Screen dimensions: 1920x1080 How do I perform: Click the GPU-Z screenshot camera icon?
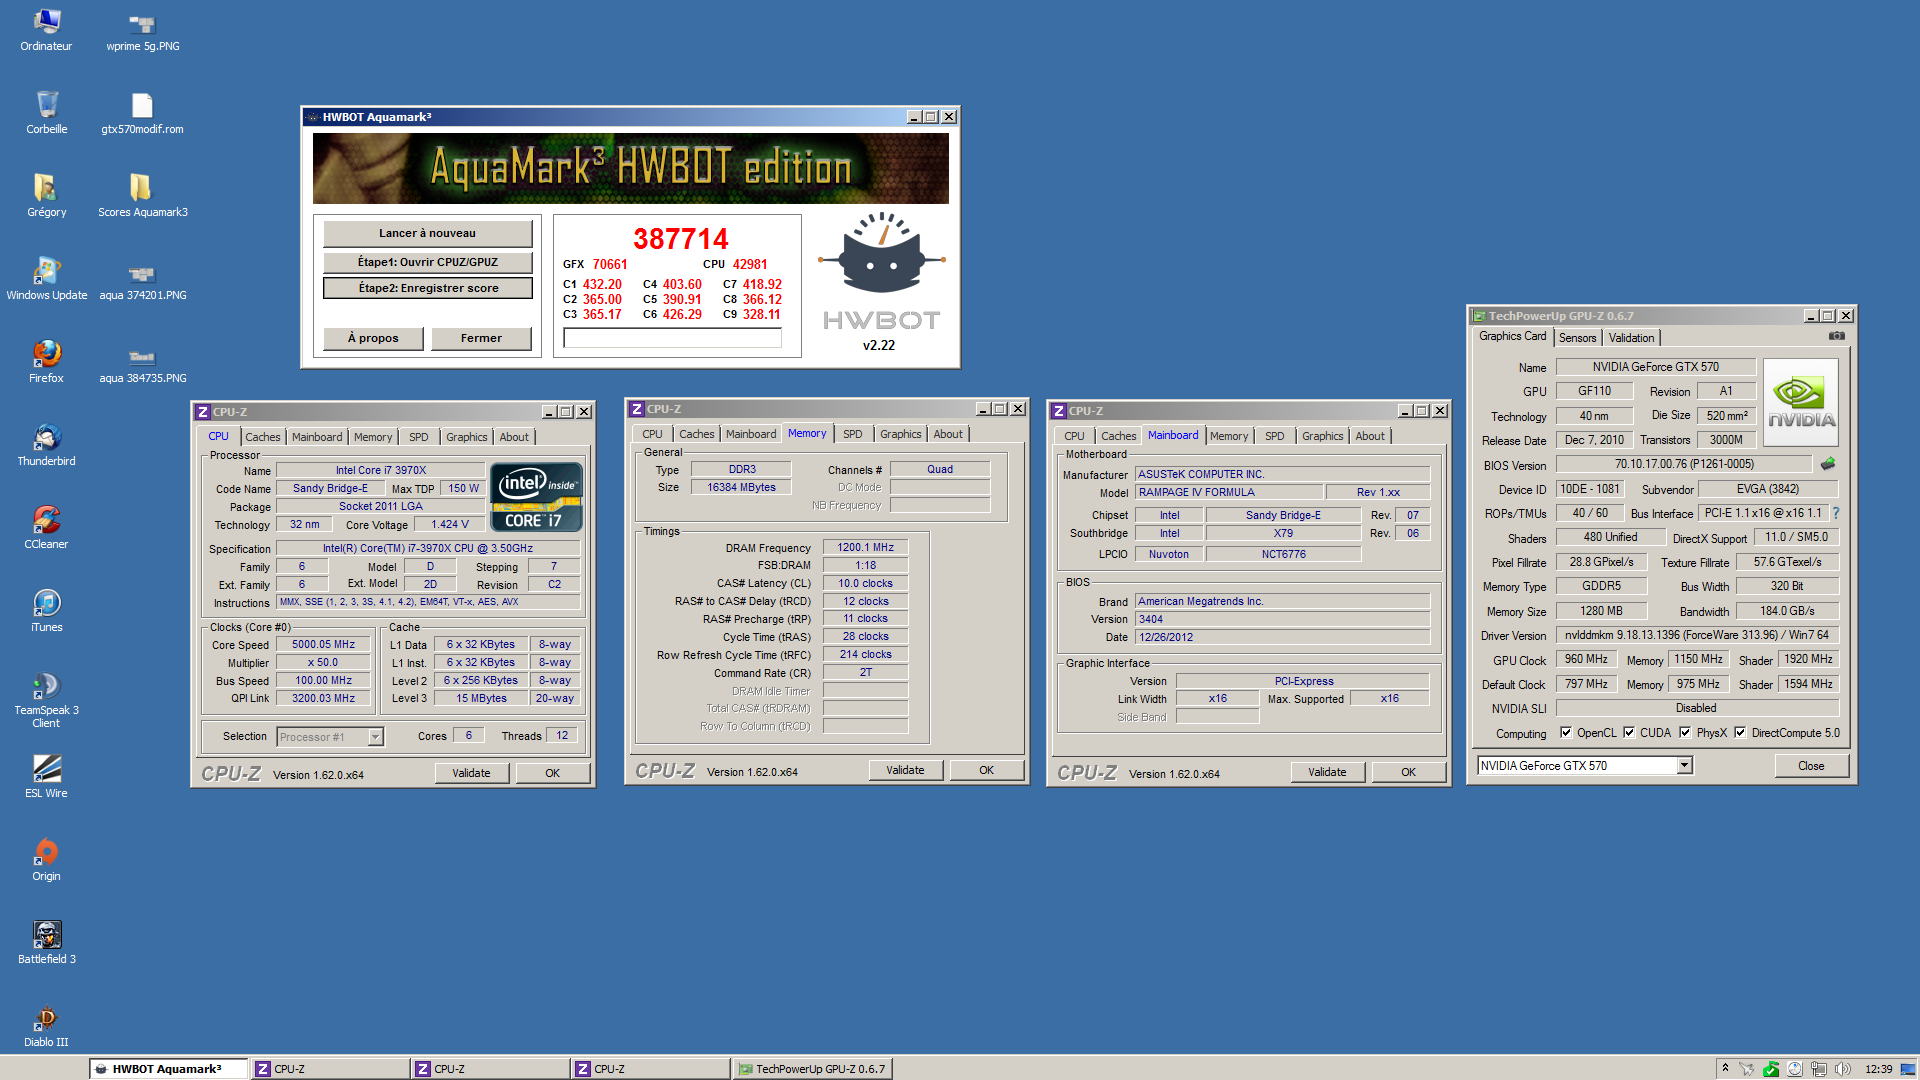pyautogui.click(x=1836, y=336)
